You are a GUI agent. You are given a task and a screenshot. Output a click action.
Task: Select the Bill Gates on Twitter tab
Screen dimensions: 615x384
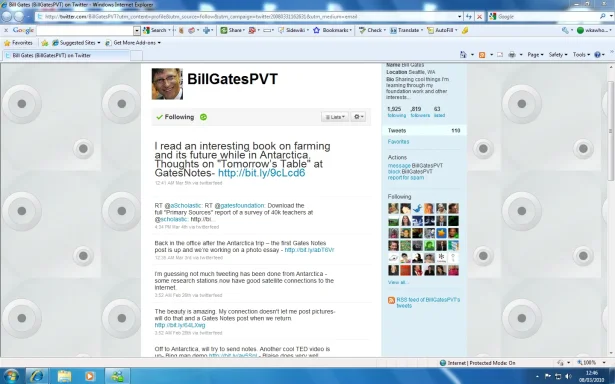(66, 55)
